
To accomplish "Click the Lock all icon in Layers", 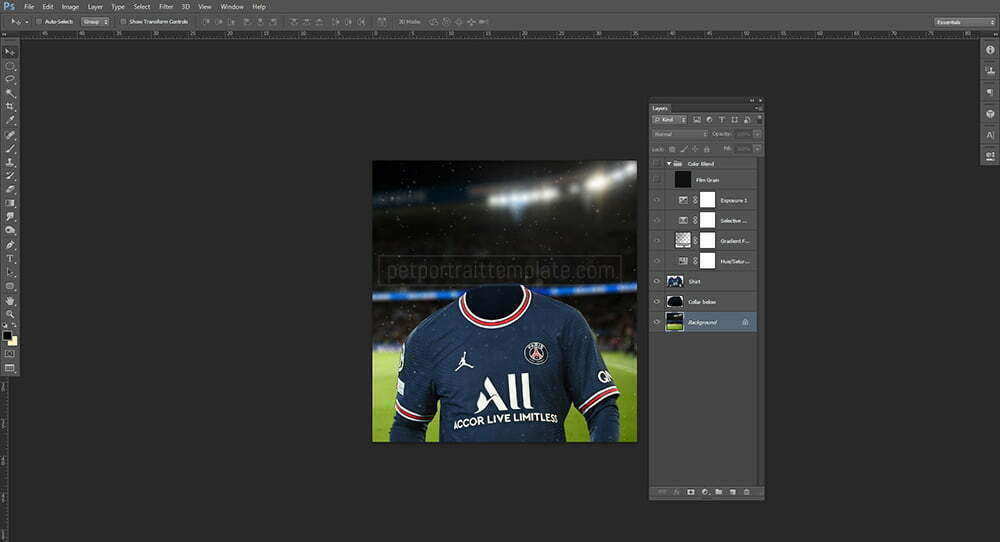I will pos(707,149).
